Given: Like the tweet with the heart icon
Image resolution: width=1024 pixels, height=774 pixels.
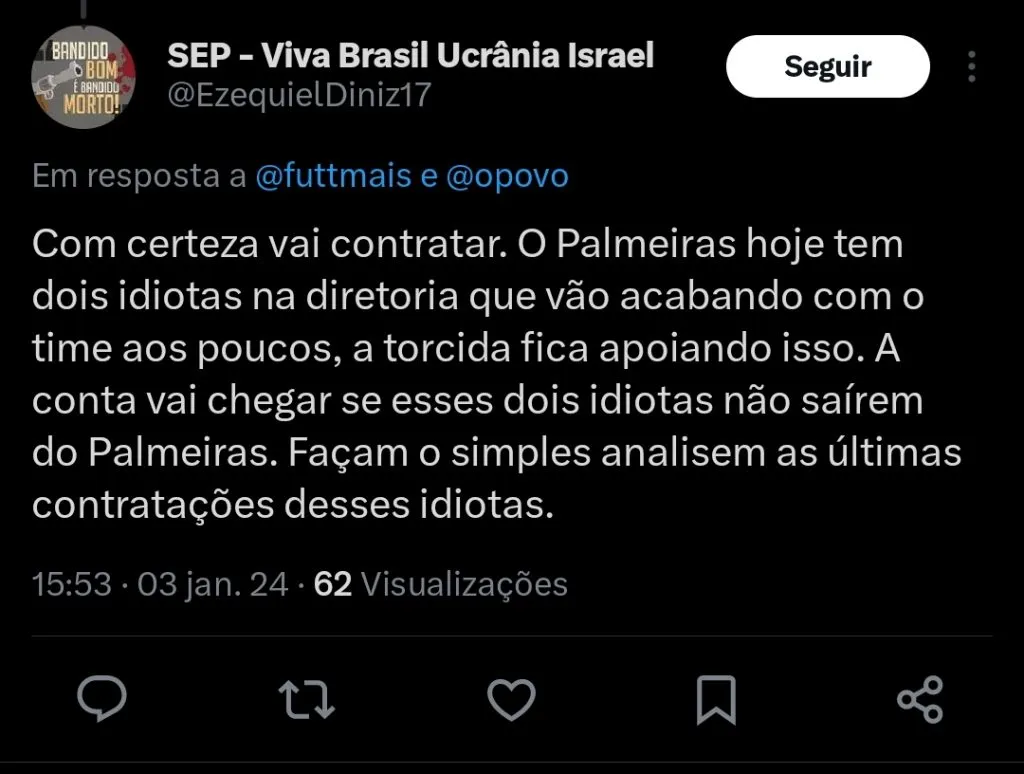Looking at the screenshot, I should (x=511, y=698).
